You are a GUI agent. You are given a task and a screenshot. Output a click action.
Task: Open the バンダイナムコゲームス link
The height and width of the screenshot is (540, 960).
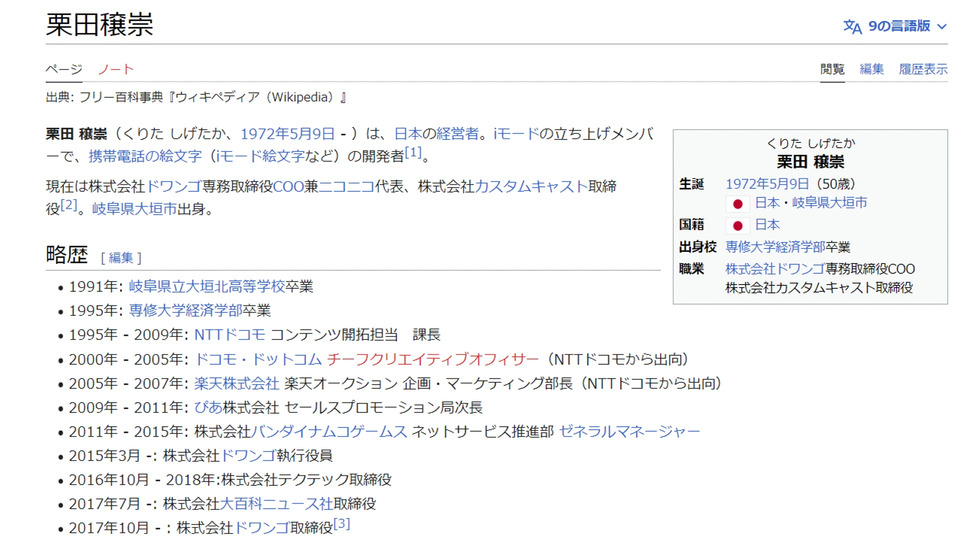[x=329, y=432]
